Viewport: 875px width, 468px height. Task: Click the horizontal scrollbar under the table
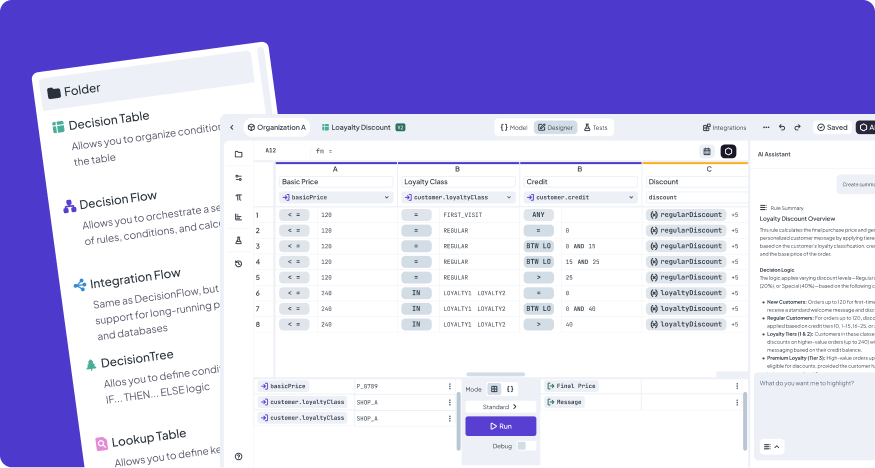pyautogui.click(x=496, y=374)
